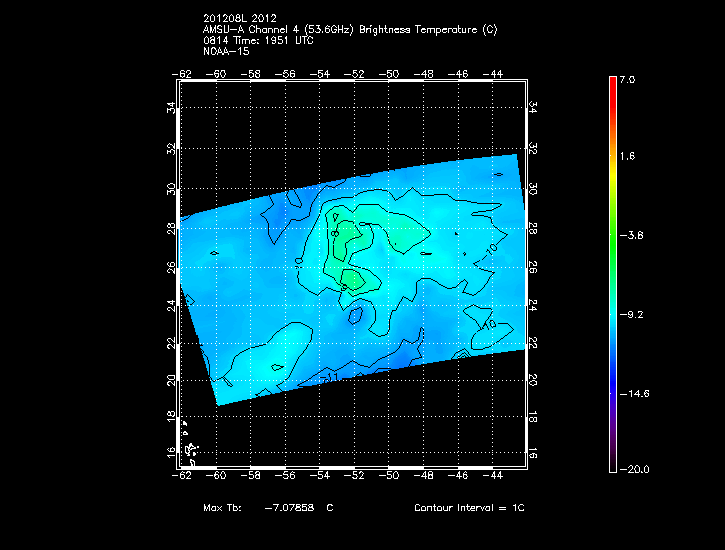Select the 1.6 color scale label

point(627,156)
